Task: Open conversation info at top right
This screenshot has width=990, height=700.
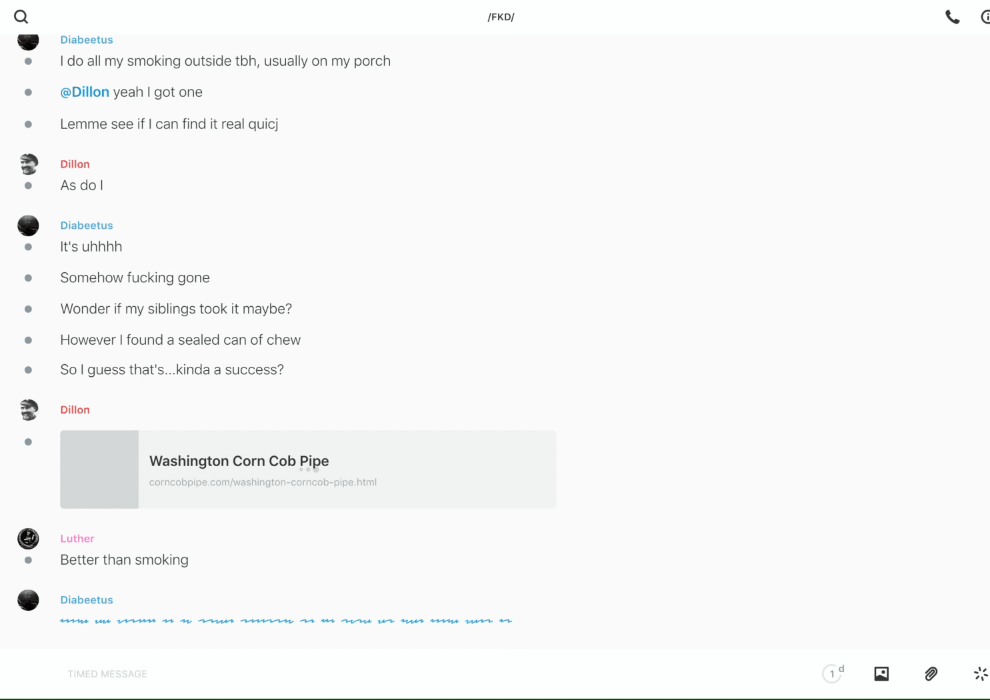Action: point(985,17)
